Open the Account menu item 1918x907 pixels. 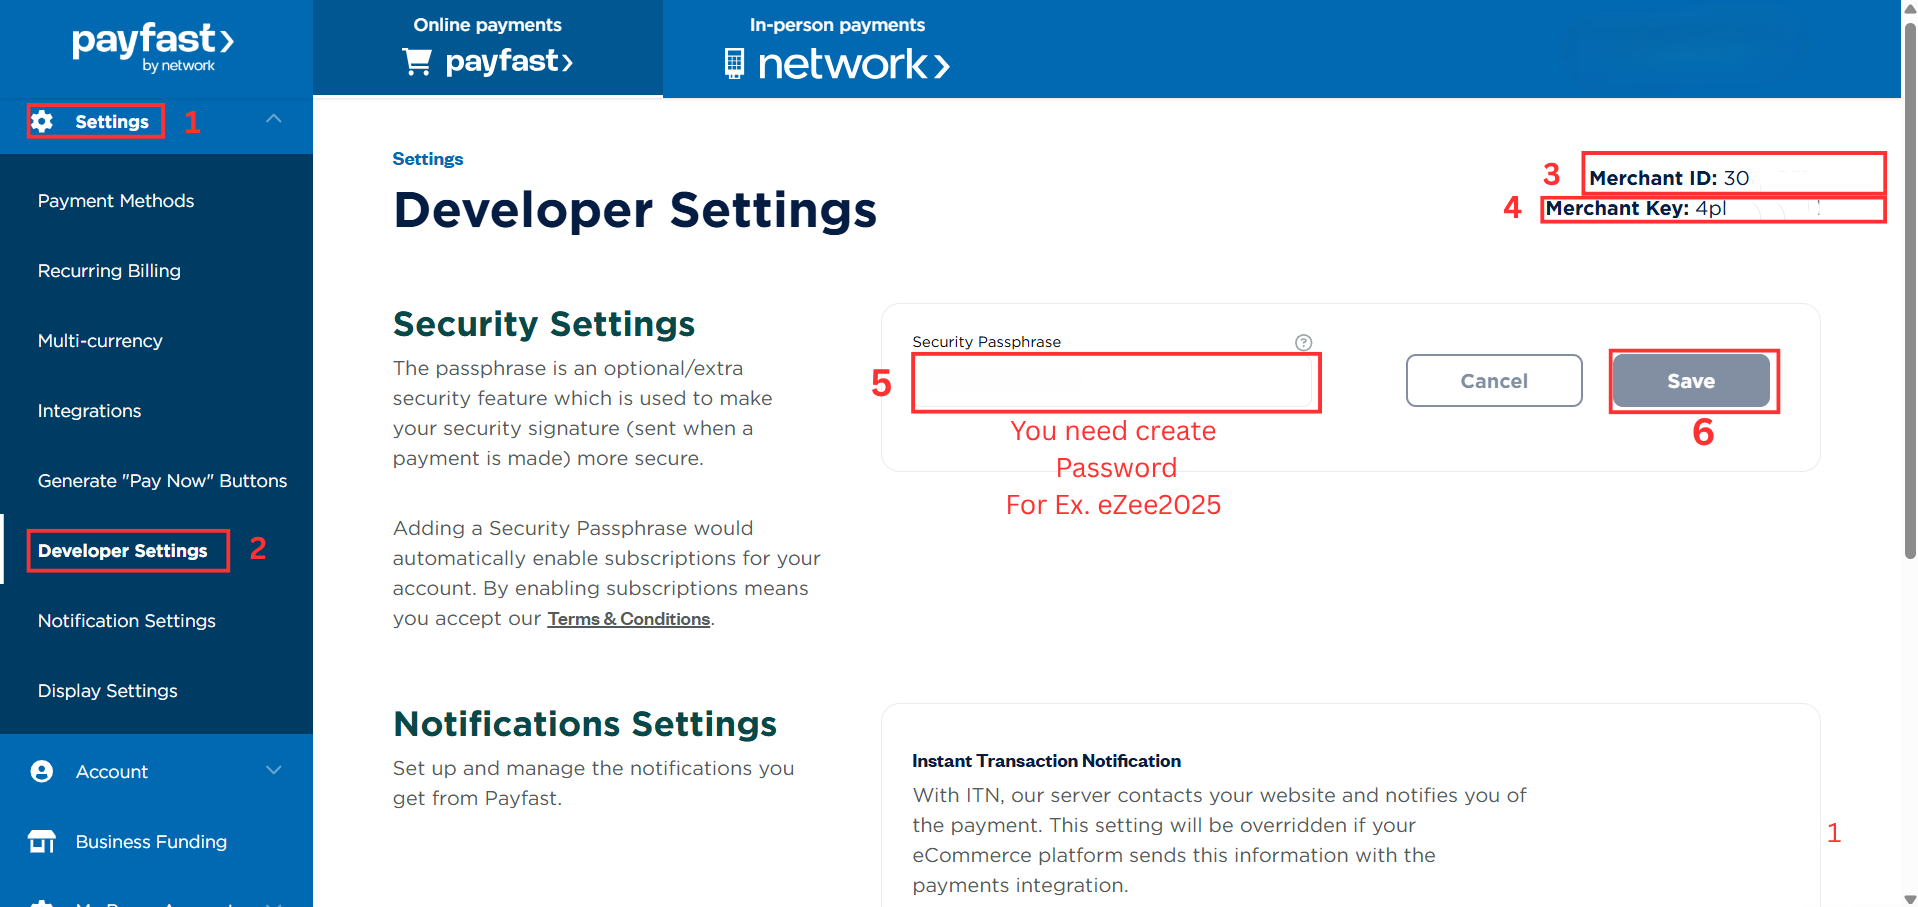tap(112, 772)
